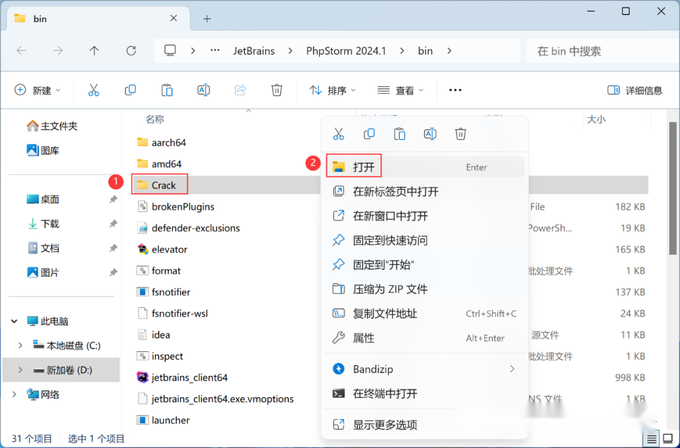The height and width of the screenshot is (448, 680).
Task: Click the delete trash icon in the context menu
Action: coord(461,134)
